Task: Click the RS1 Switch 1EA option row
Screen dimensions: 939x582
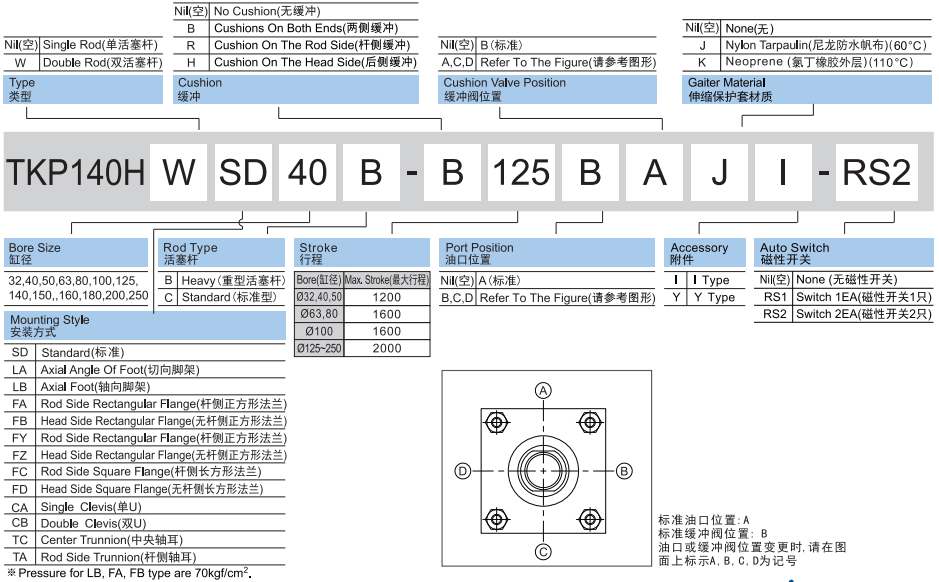Action: pyautogui.click(x=845, y=297)
